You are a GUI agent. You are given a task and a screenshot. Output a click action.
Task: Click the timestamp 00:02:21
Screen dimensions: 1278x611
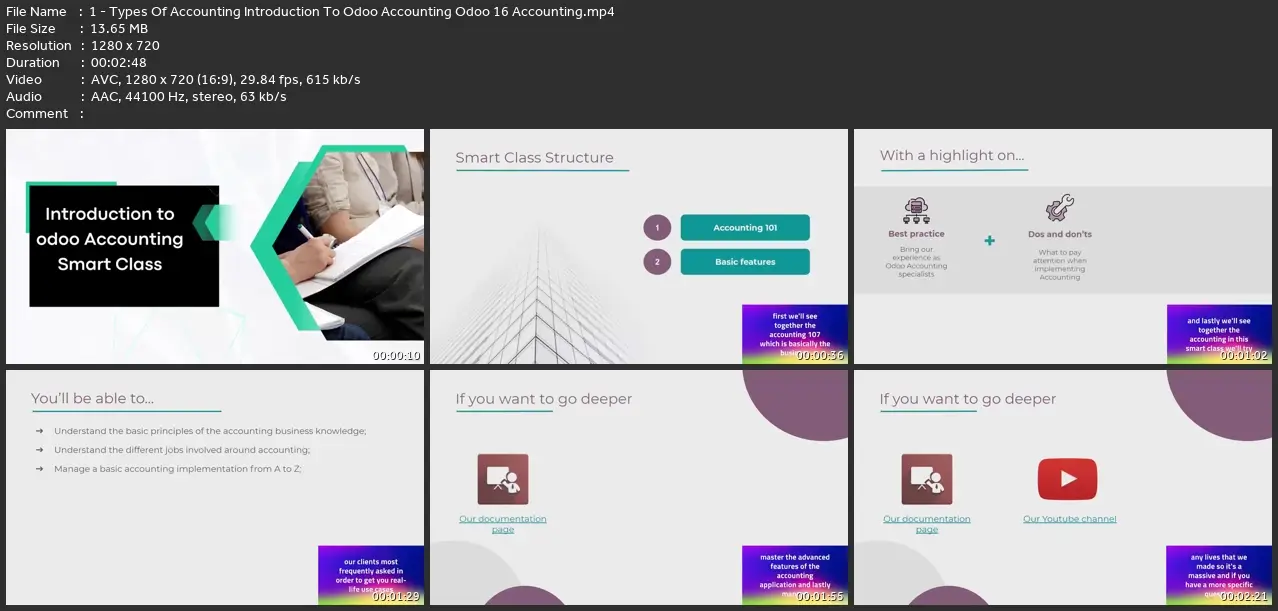click(1245, 597)
